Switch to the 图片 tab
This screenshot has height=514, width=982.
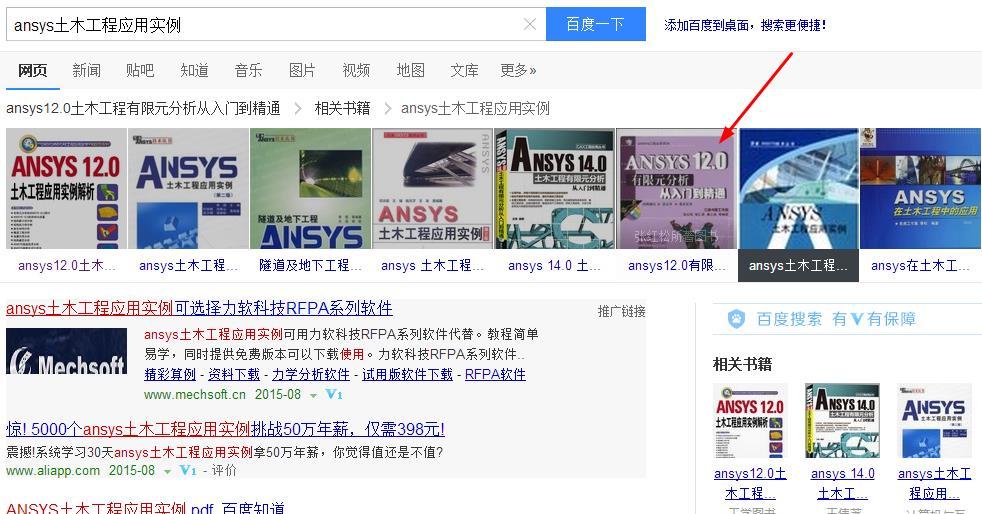(302, 70)
